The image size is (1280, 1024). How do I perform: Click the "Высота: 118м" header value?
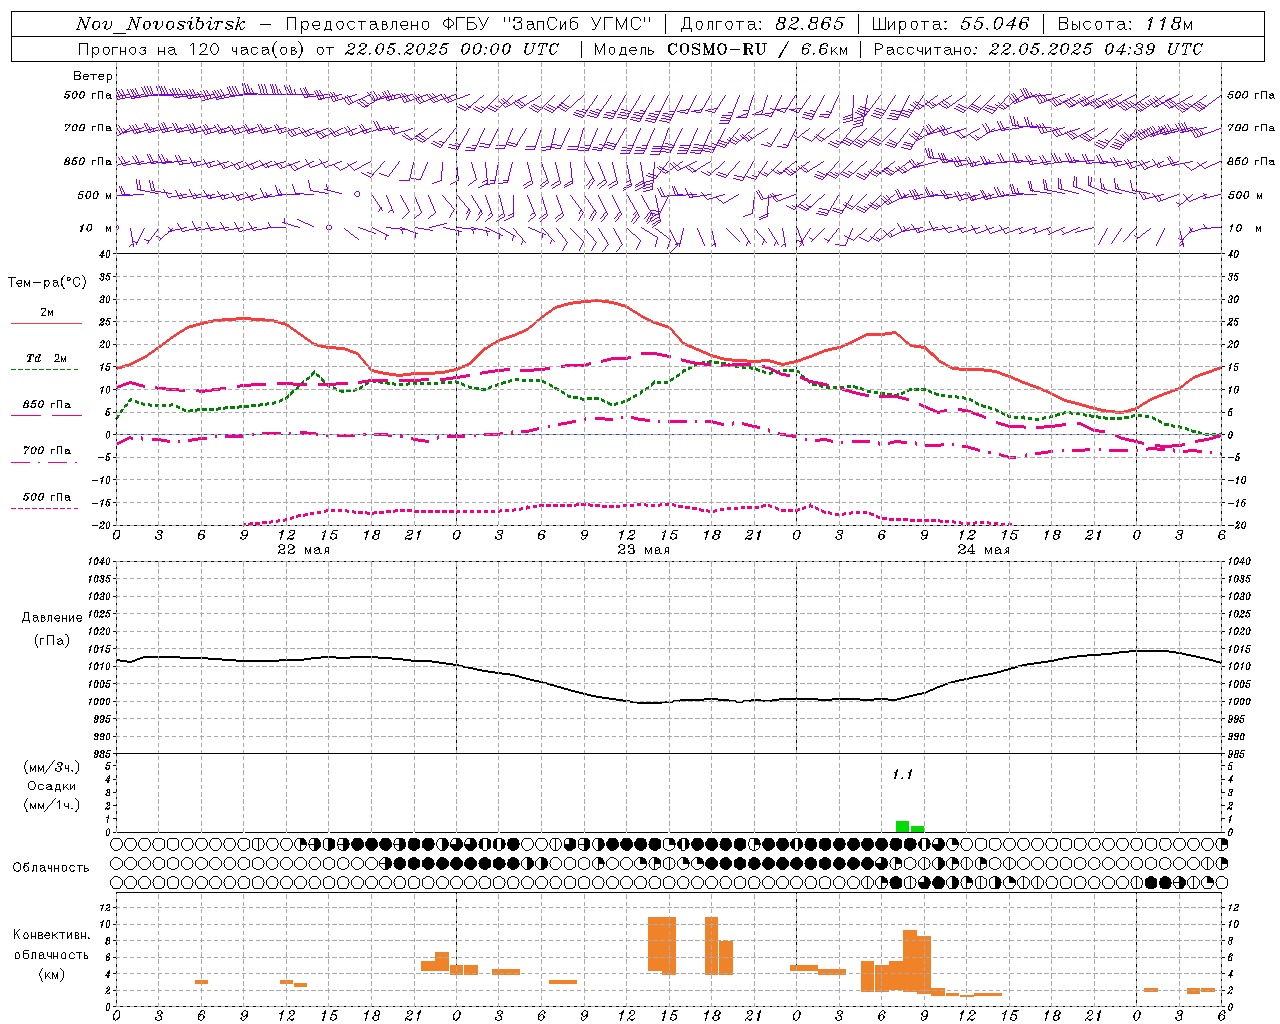click(x=1126, y=24)
